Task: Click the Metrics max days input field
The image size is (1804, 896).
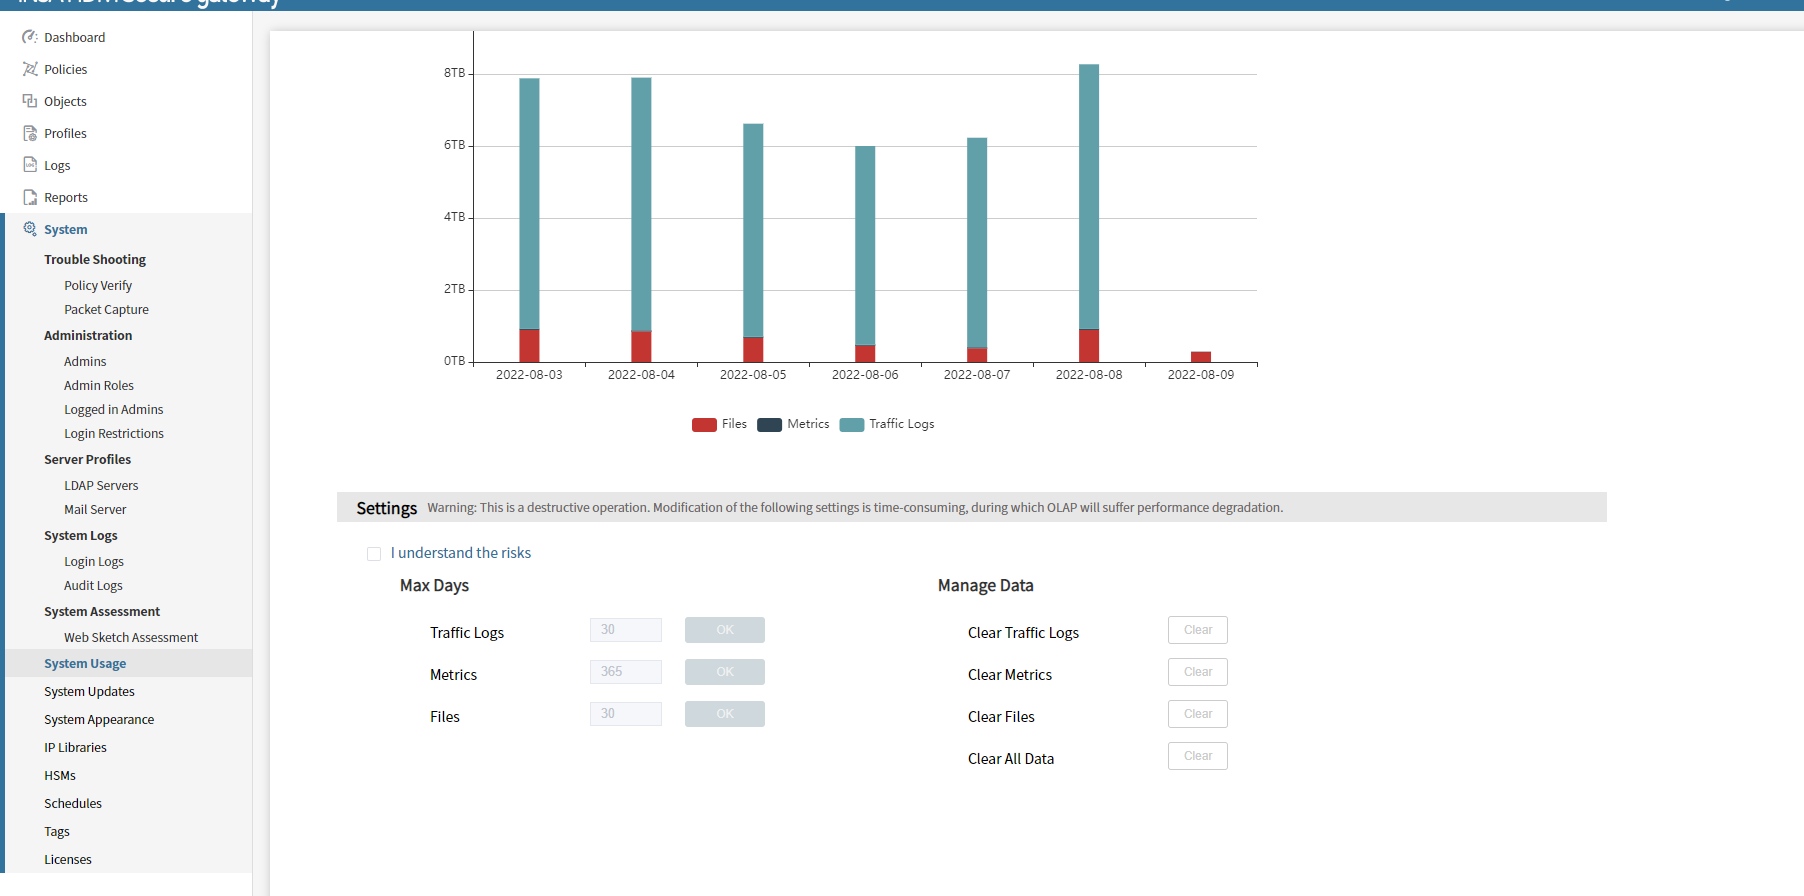Action: click(625, 672)
